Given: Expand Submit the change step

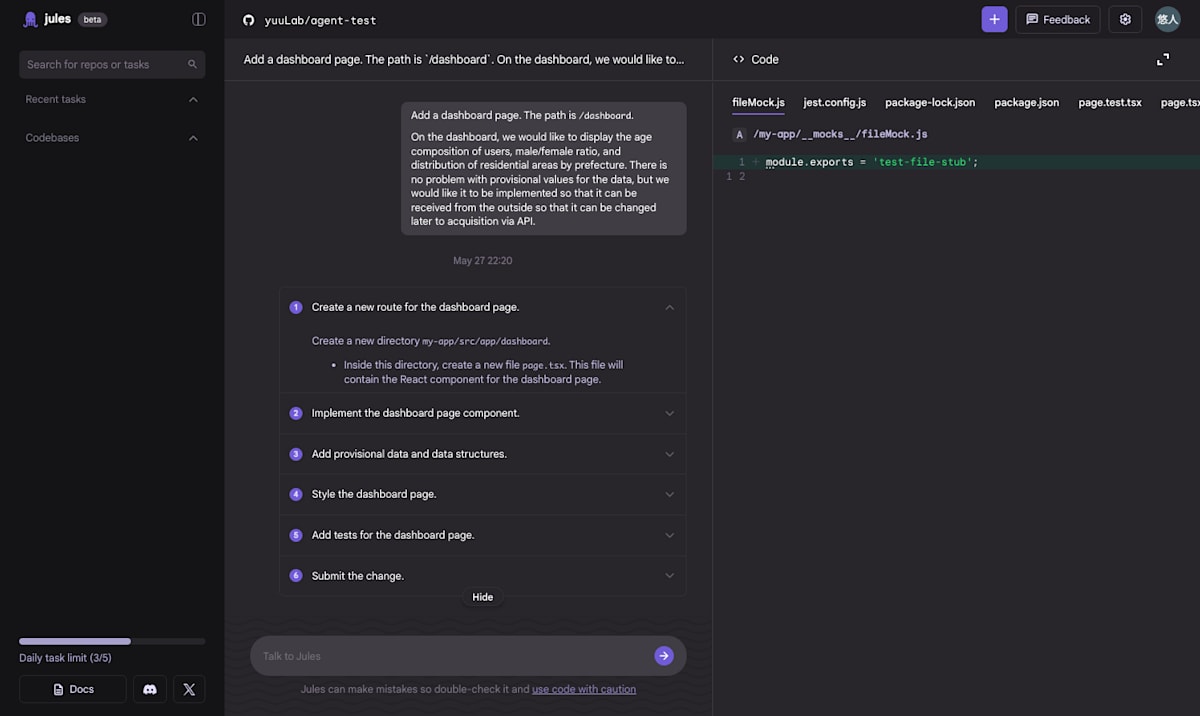Looking at the screenshot, I should [670, 576].
